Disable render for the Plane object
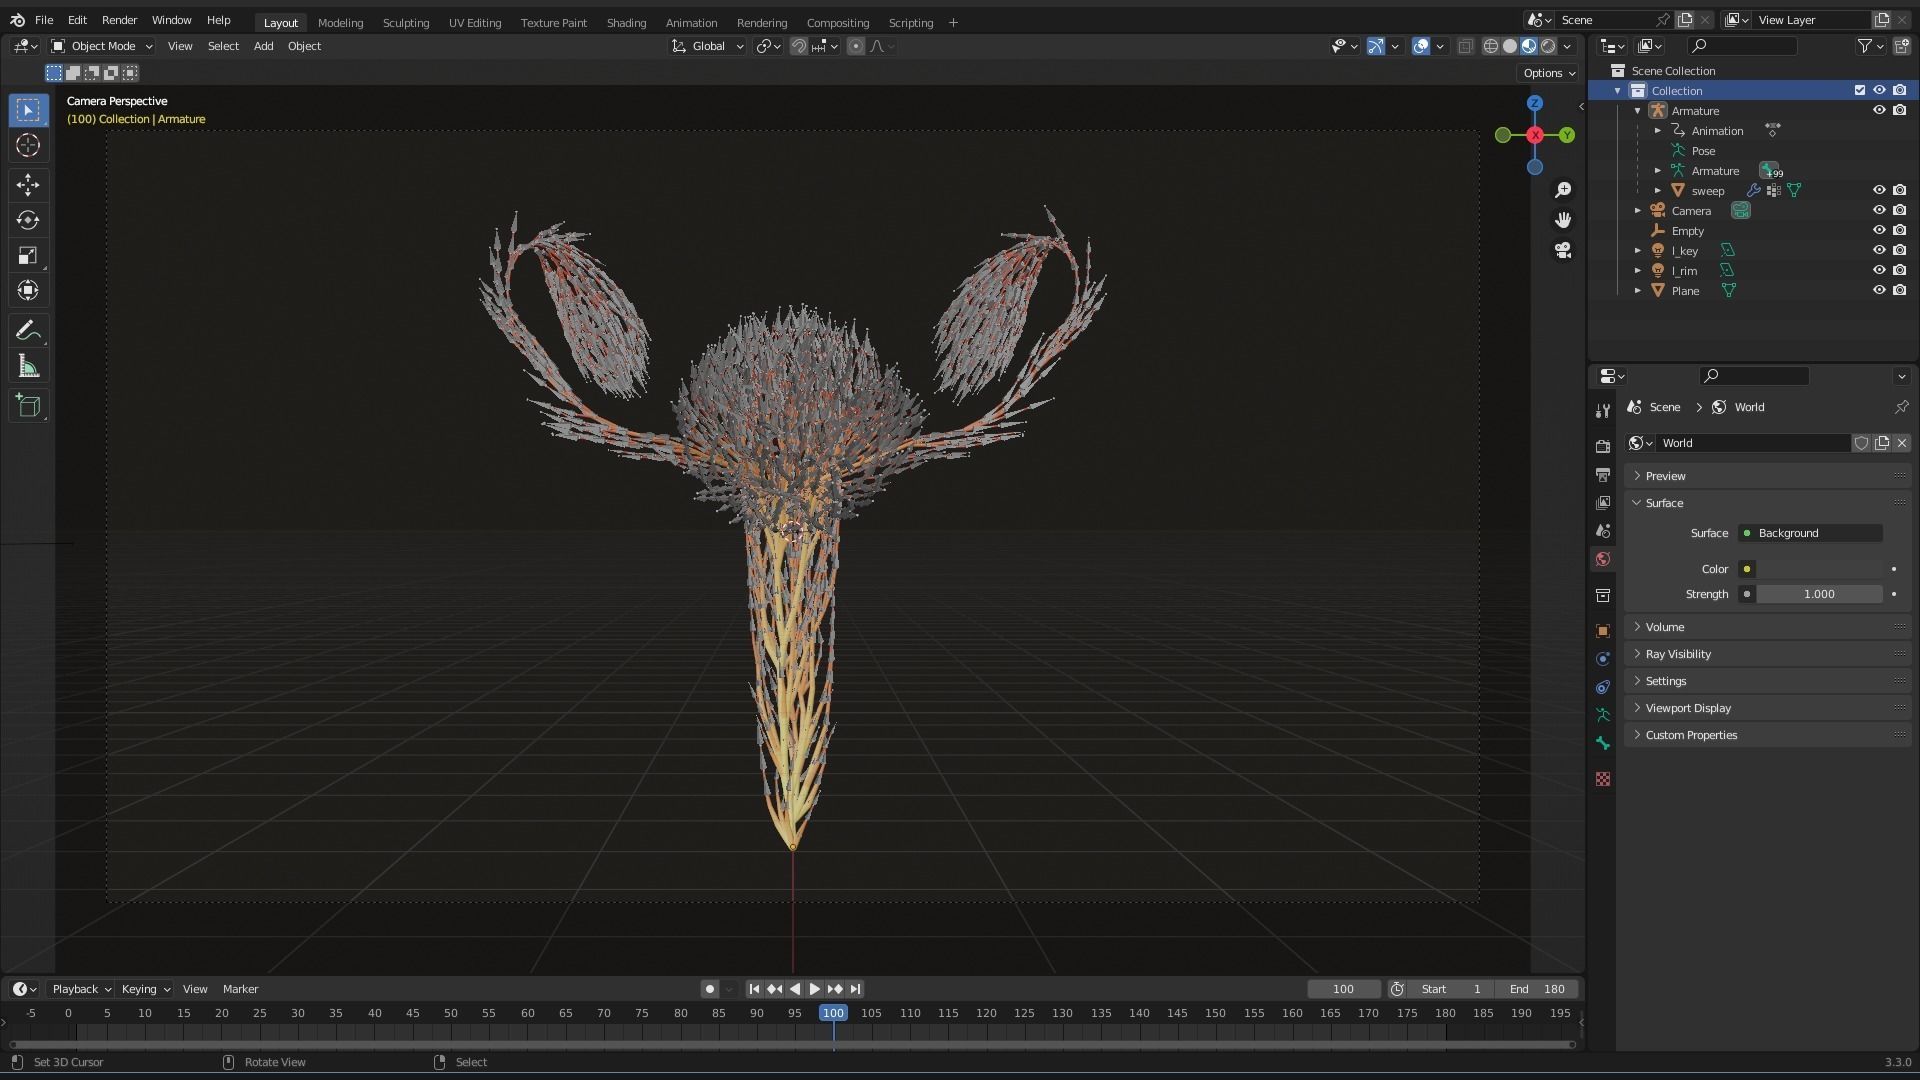The height and width of the screenshot is (1080, 1920). coord(1899,290)
